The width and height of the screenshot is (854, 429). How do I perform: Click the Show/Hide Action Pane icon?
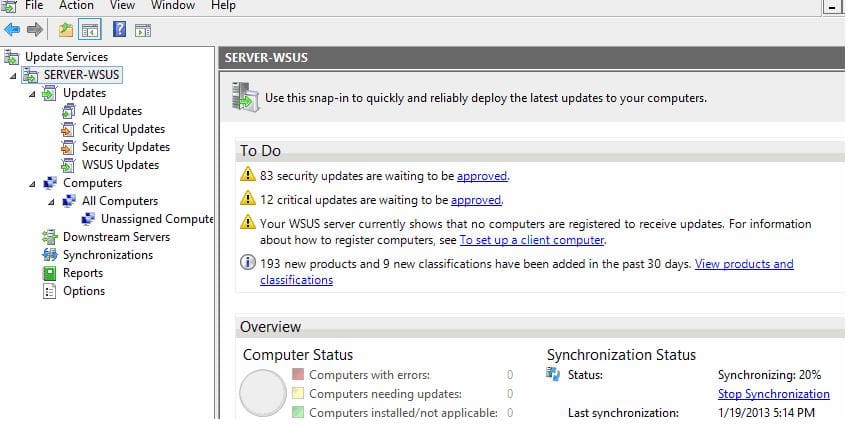pyautogui.click(x=142, y=30)
